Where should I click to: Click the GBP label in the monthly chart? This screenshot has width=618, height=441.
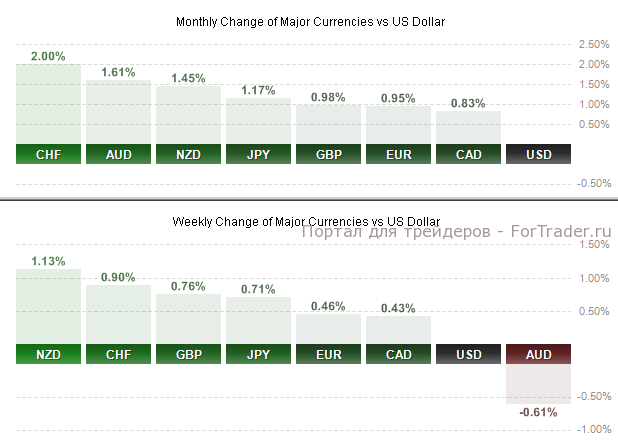pyautogui.click(x=328, y=154)
